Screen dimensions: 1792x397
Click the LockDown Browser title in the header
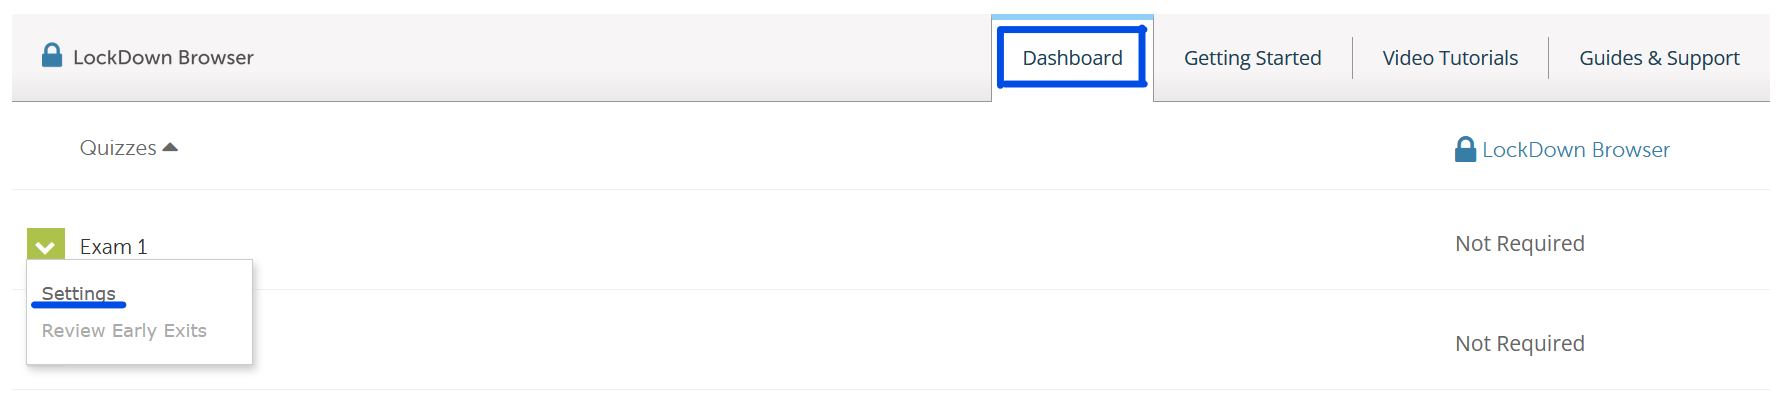coord(163,57)
